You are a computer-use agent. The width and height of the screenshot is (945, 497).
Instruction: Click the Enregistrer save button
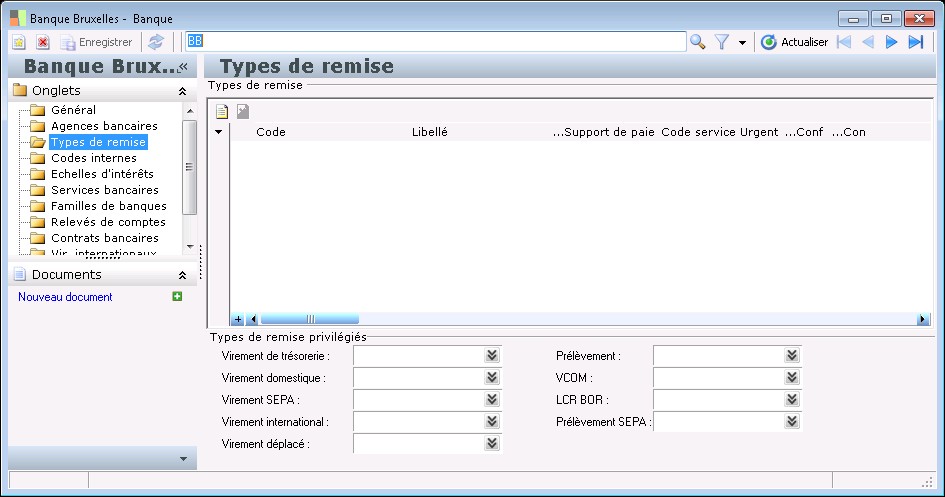click(97, 42)
